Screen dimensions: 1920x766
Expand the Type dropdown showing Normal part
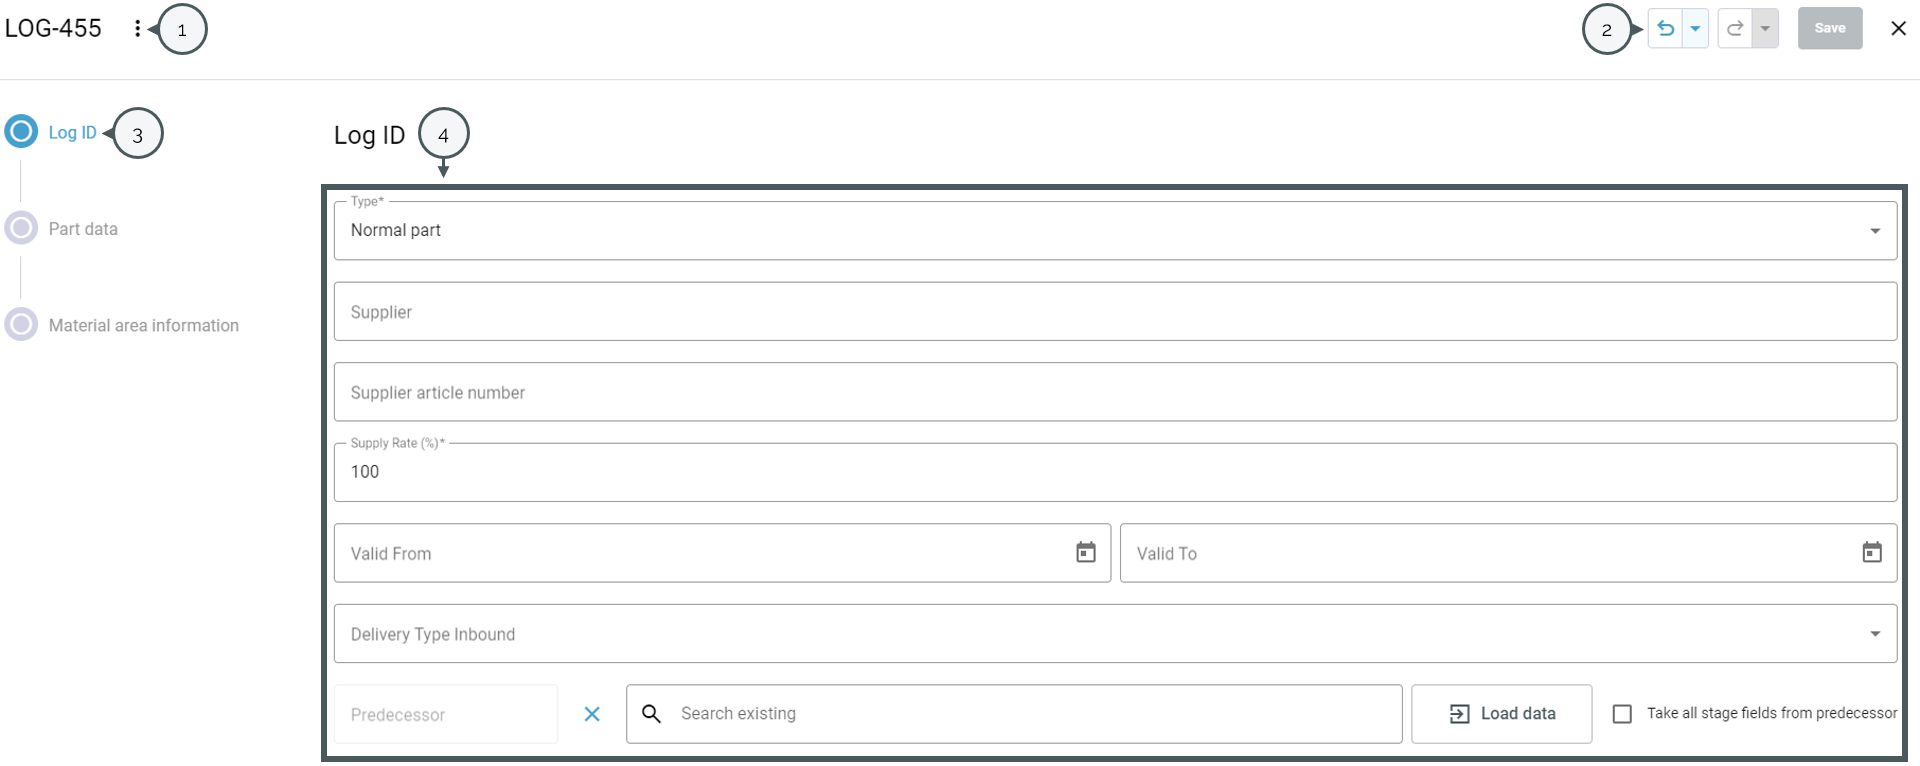[1115, 231]
